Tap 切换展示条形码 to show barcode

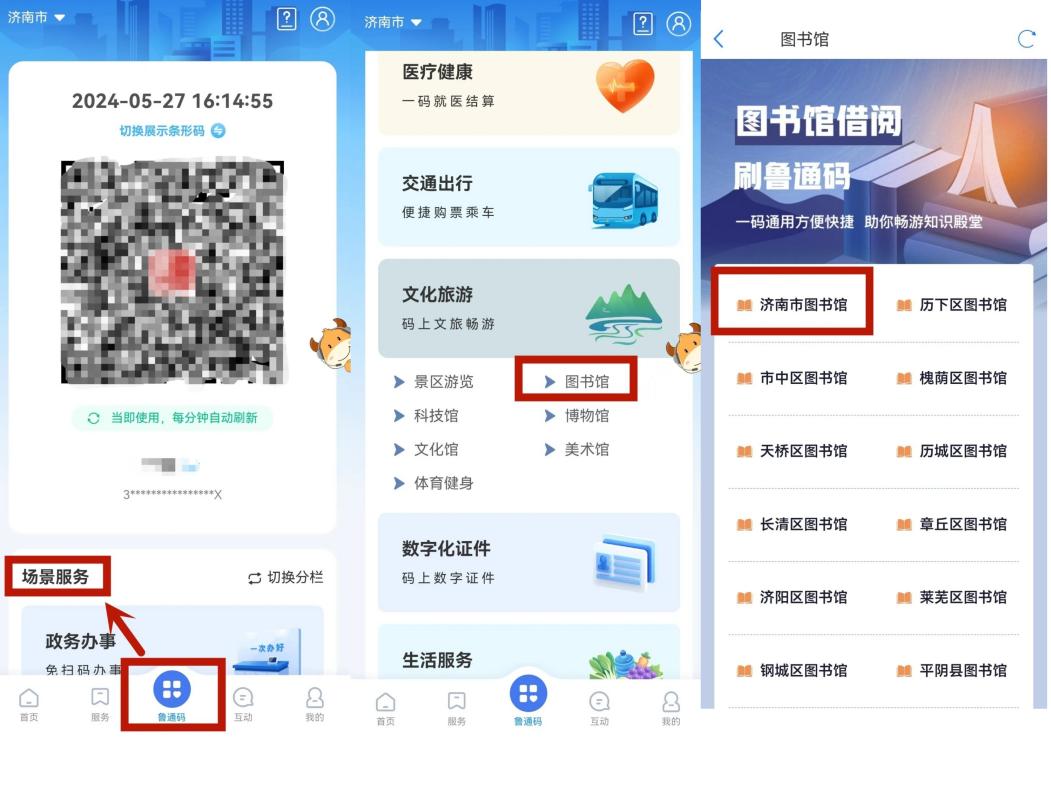[x=172, y=131]
